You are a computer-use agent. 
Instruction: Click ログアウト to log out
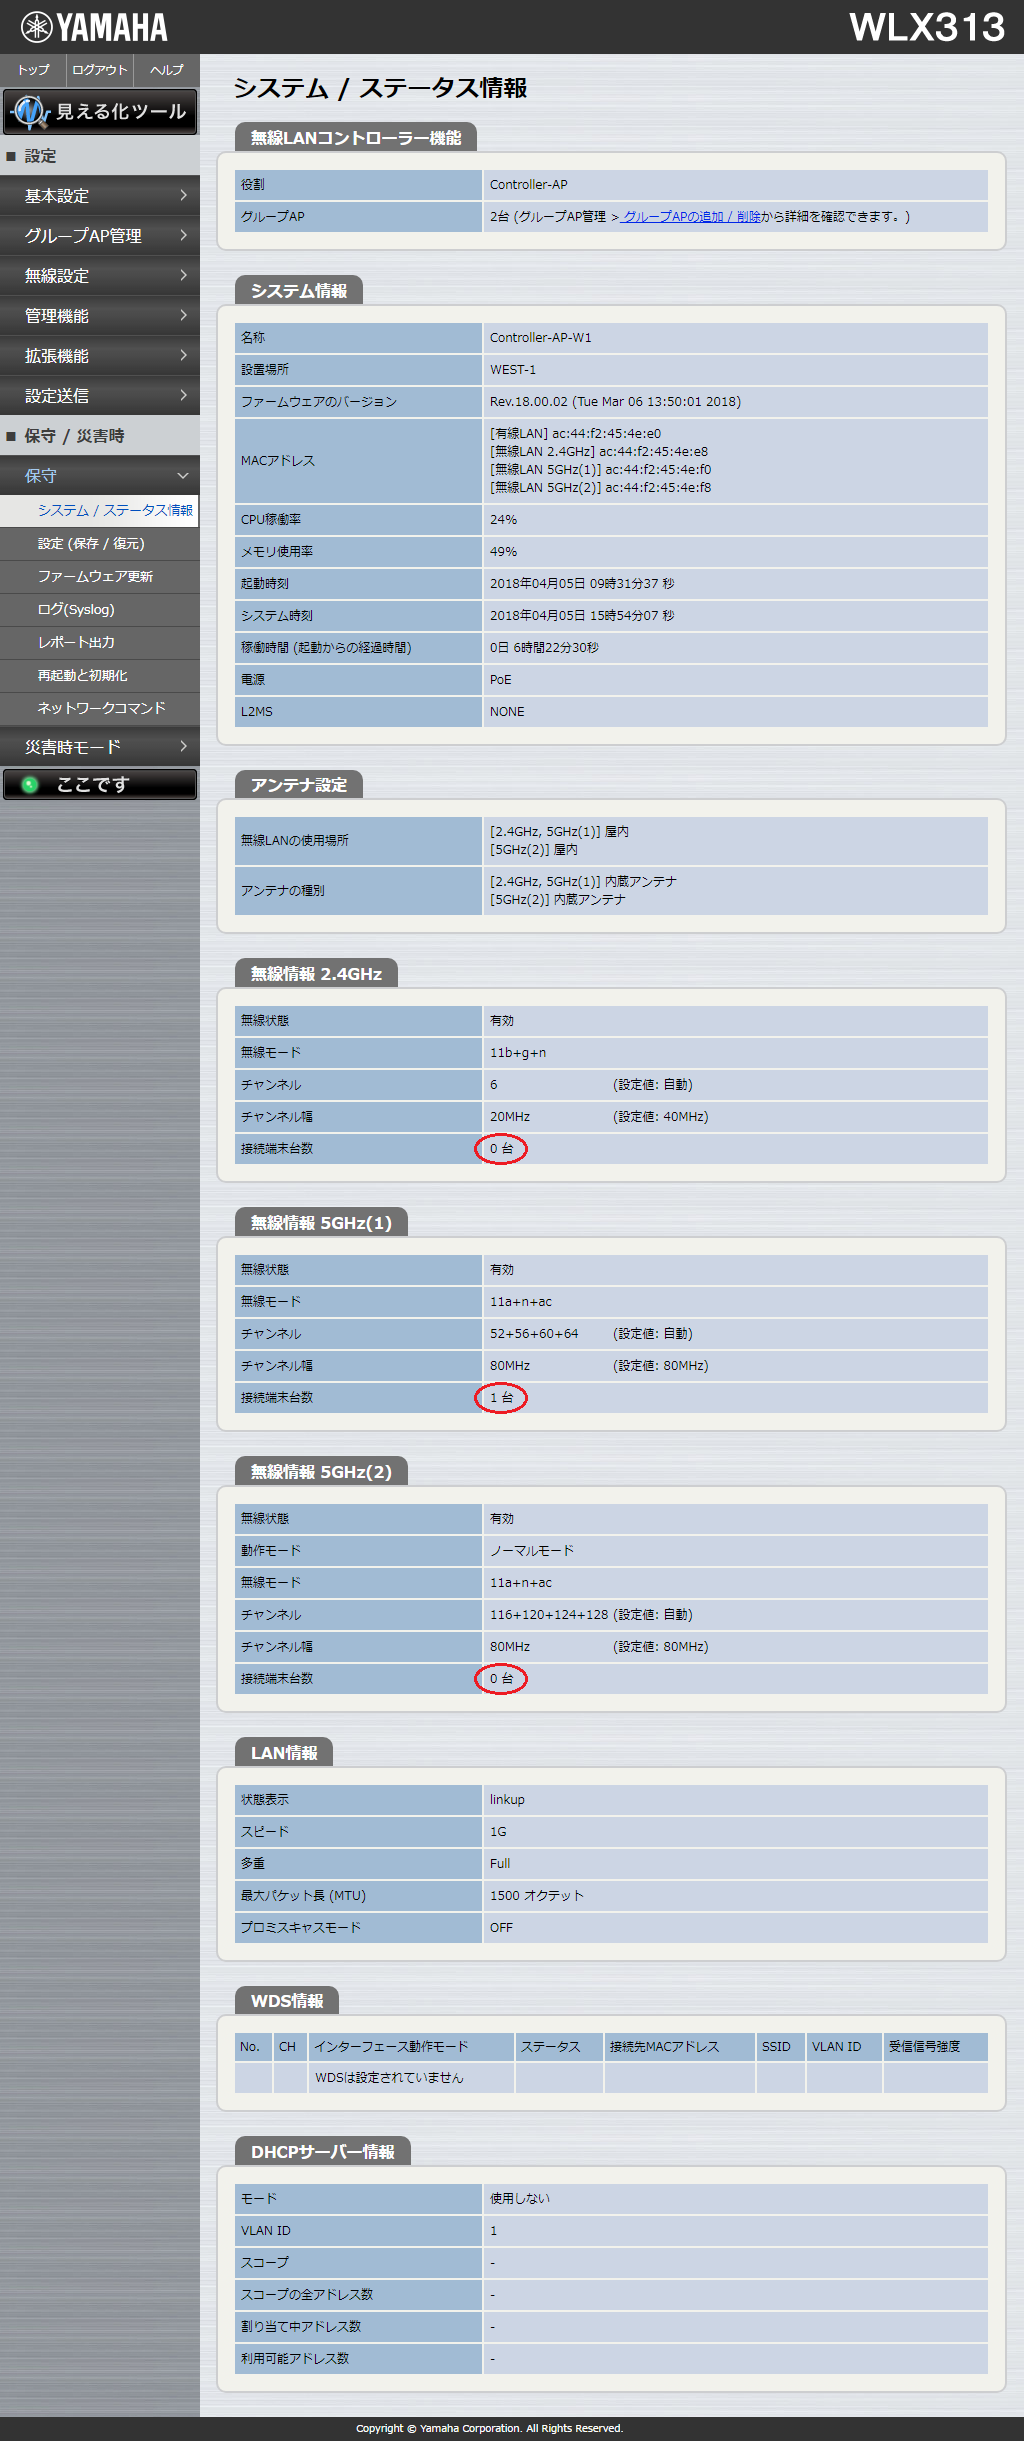click(100, 70)
